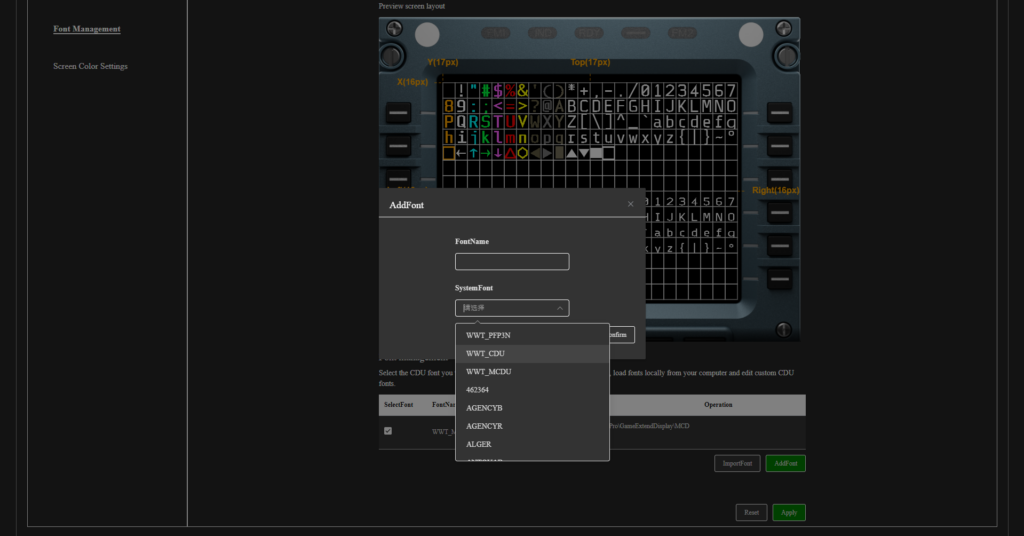Select the 462364 font option
Image resolution: width=1024 pixels, height=536 pixels.
[532, 390]
